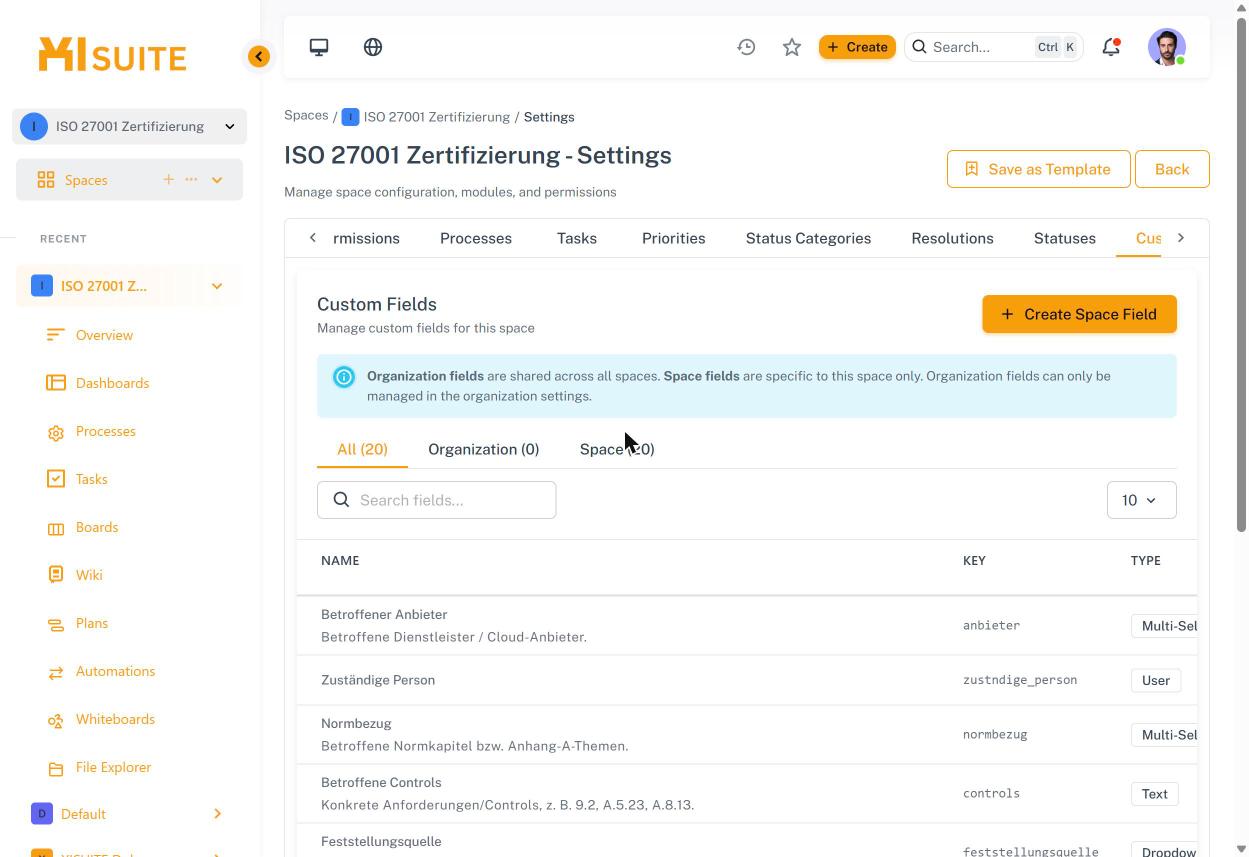Viewport: 1249px width, 857px height.
Task: Open Dashboards in the sidebar
Action: point(112,383)
